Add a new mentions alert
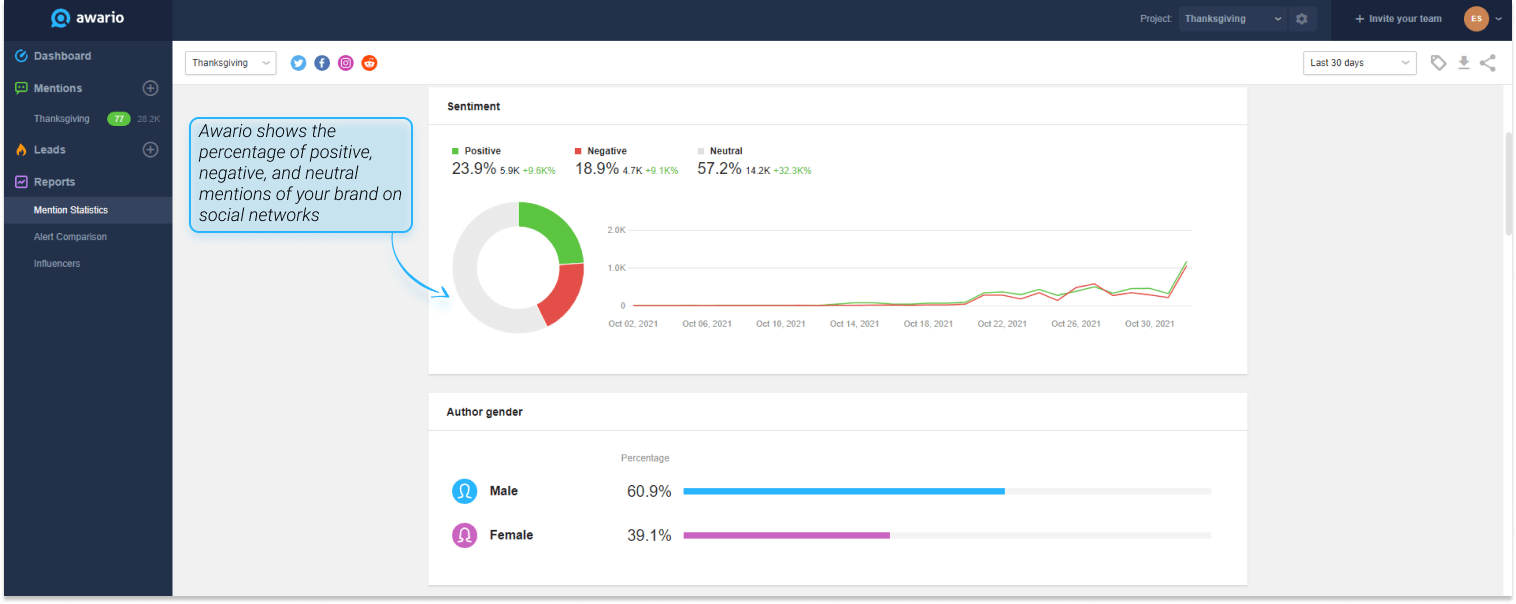 (x=151, y=88)
